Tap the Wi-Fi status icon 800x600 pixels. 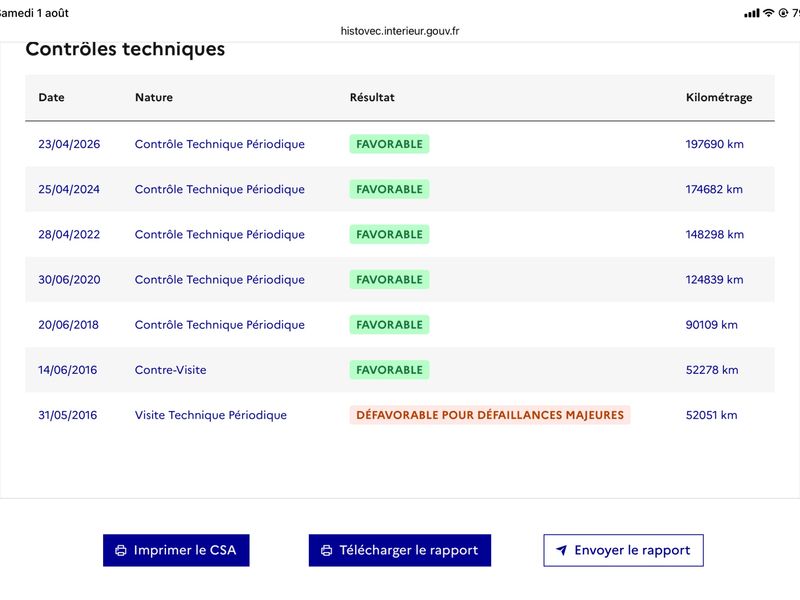coord(768,13)
